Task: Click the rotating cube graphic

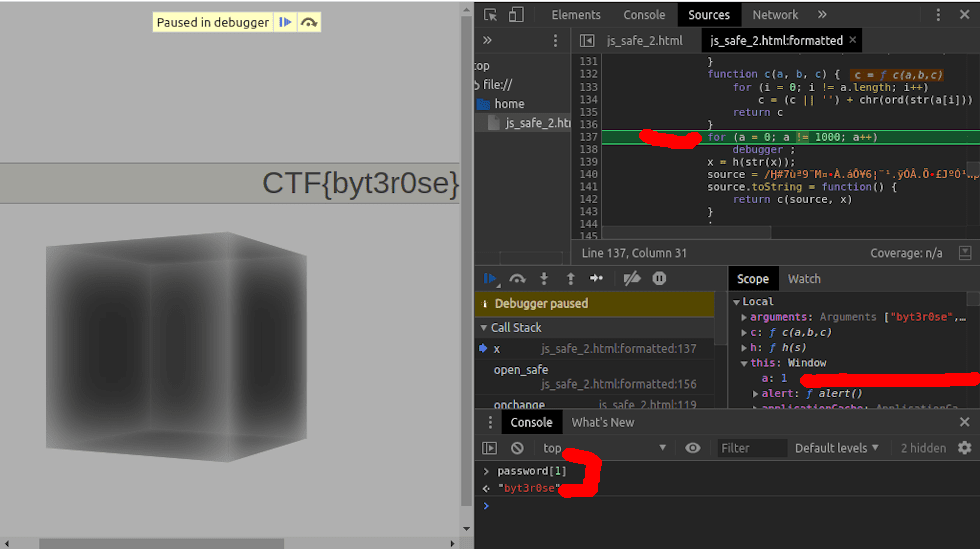Action: point(176,347)
